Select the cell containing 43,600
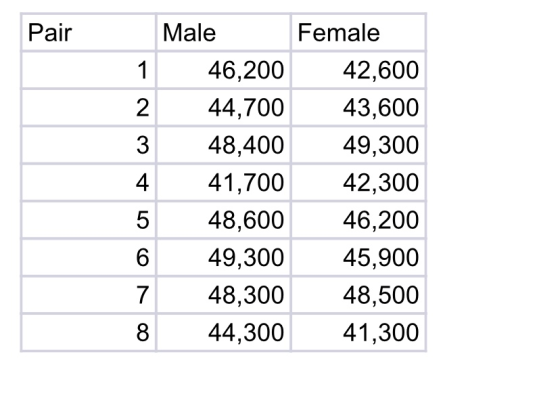 [359, 107]
